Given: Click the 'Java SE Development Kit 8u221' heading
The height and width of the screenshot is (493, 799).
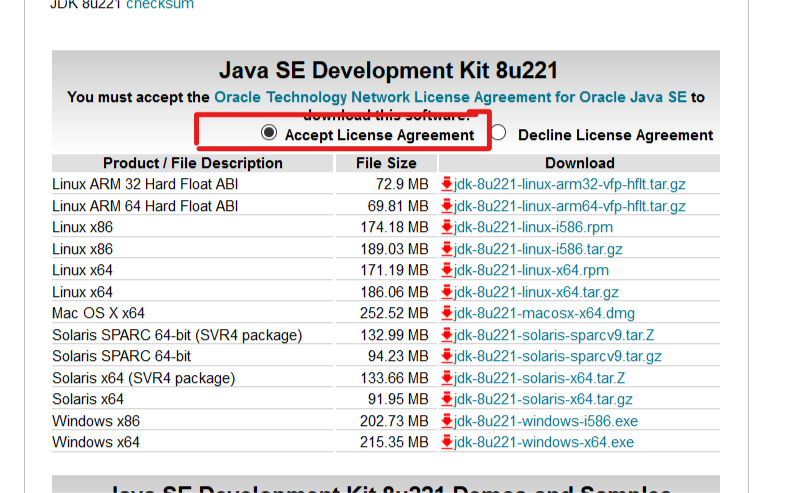Looking at the screenshot, I should click(388, 70).
